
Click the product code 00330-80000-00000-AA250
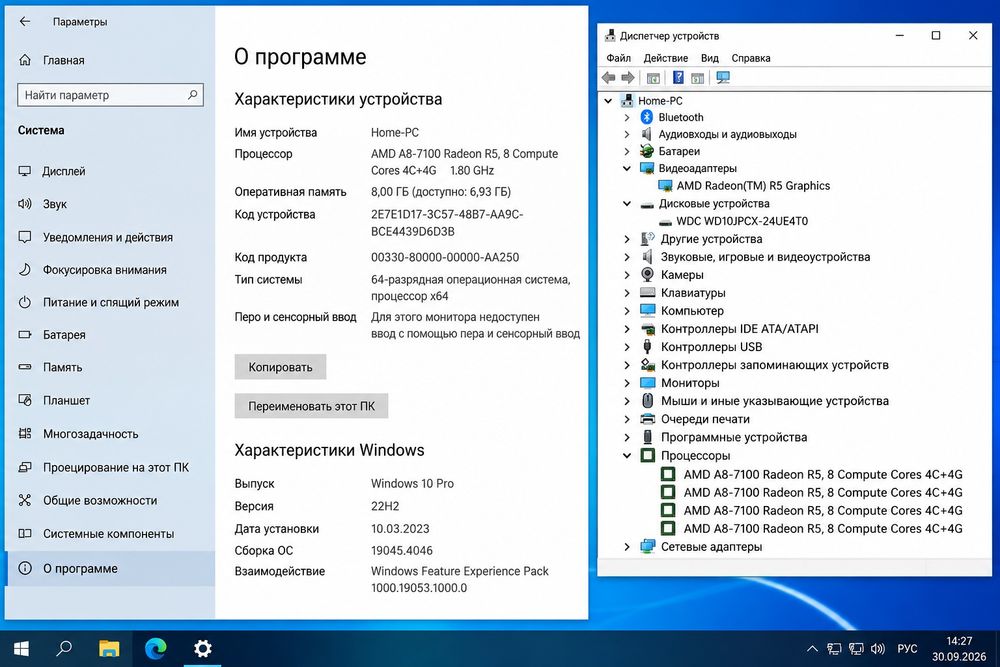tap(445, 257)
